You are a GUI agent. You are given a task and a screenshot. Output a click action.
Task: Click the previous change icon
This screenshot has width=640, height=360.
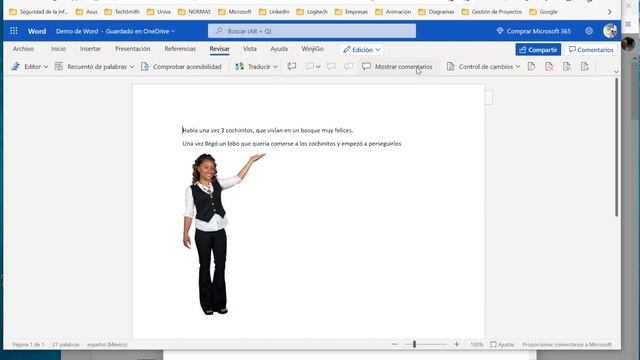pyautogui.click(x=567, y=66)
